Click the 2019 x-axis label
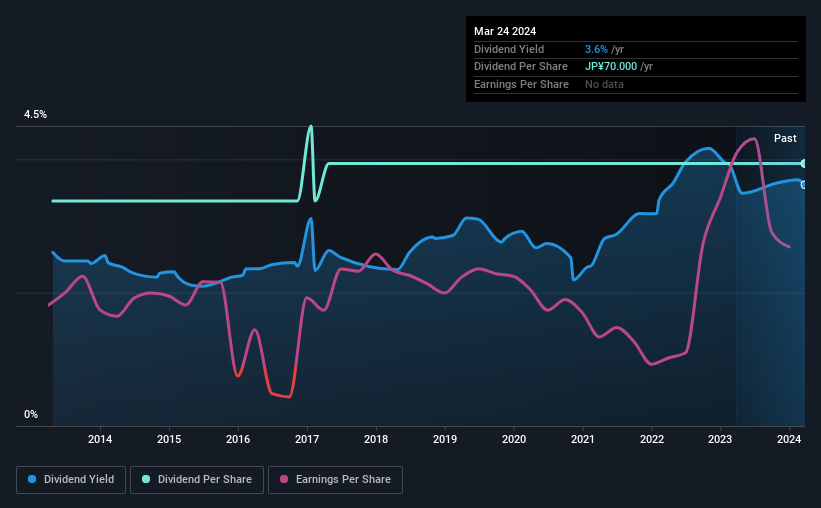Image resolution: width=821 pixels, height=508 pixels. pyautogui.click(x=445, y=439)
